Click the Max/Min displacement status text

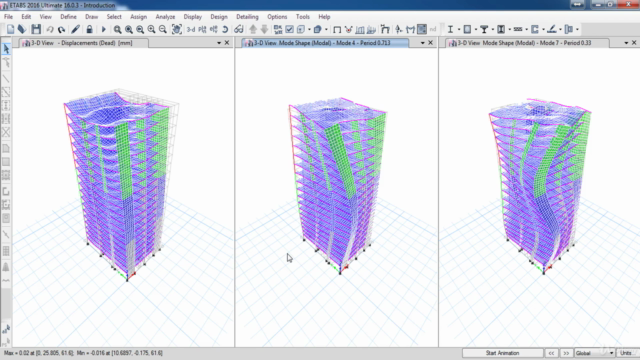pyautogui.click(x=83, y=353)
